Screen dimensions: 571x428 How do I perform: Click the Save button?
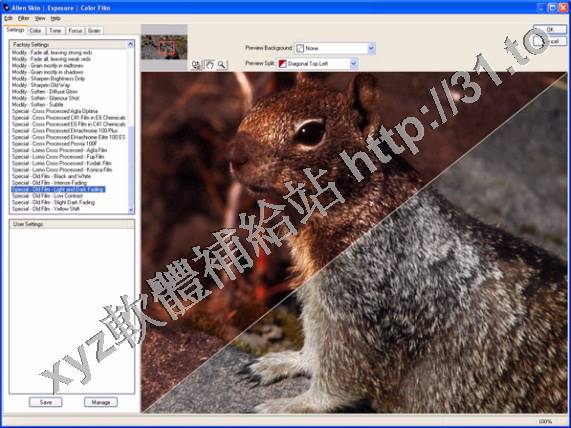46,402
